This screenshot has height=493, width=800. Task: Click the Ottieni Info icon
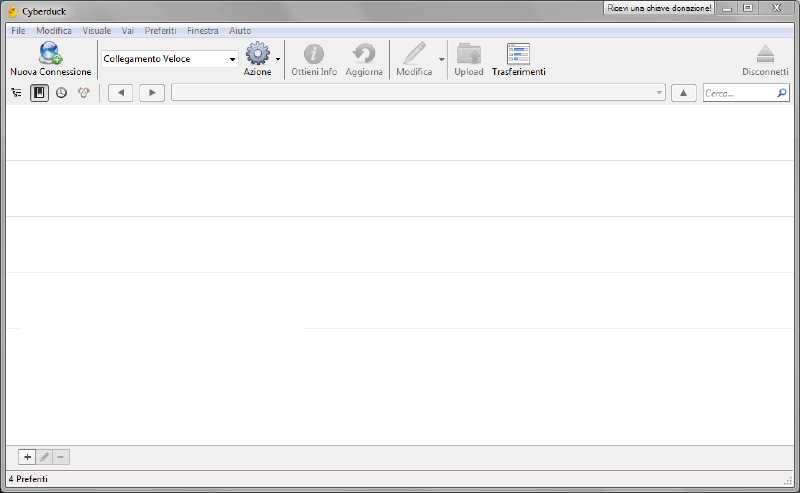pos(314,54)
